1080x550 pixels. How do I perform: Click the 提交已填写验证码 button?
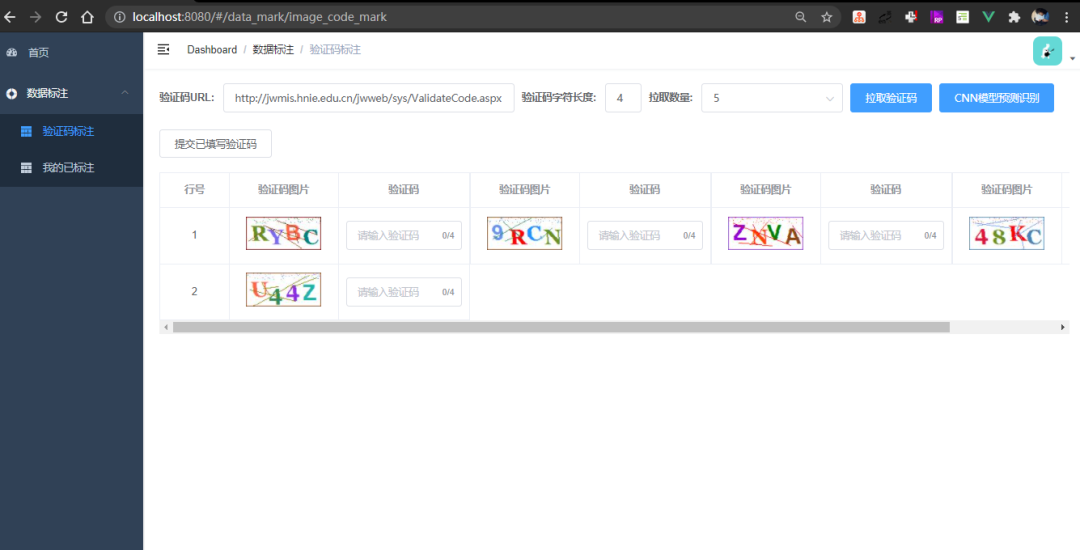point(216,144)
